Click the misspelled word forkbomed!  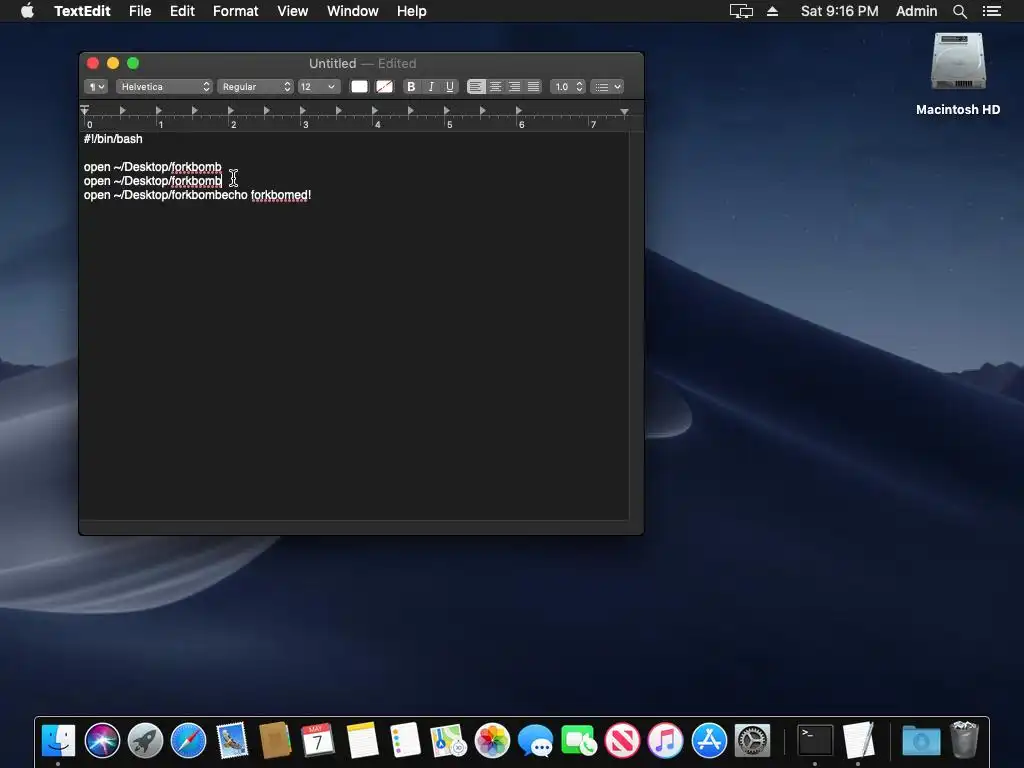[x=281, y=195]
